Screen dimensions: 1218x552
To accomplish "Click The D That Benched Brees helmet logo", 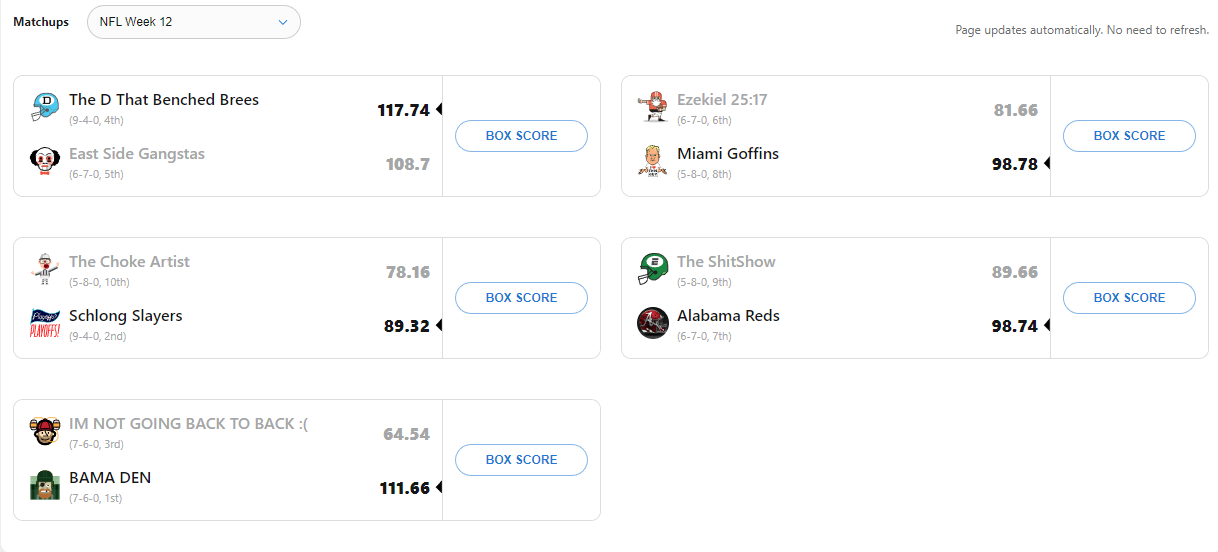I will click(45, 106).
